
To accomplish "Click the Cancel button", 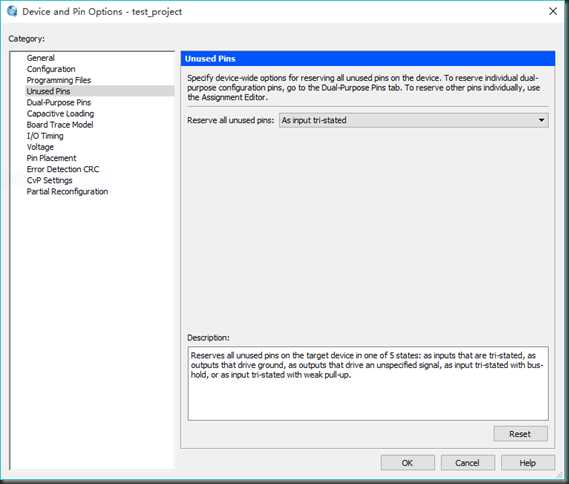I will point(468,463).
